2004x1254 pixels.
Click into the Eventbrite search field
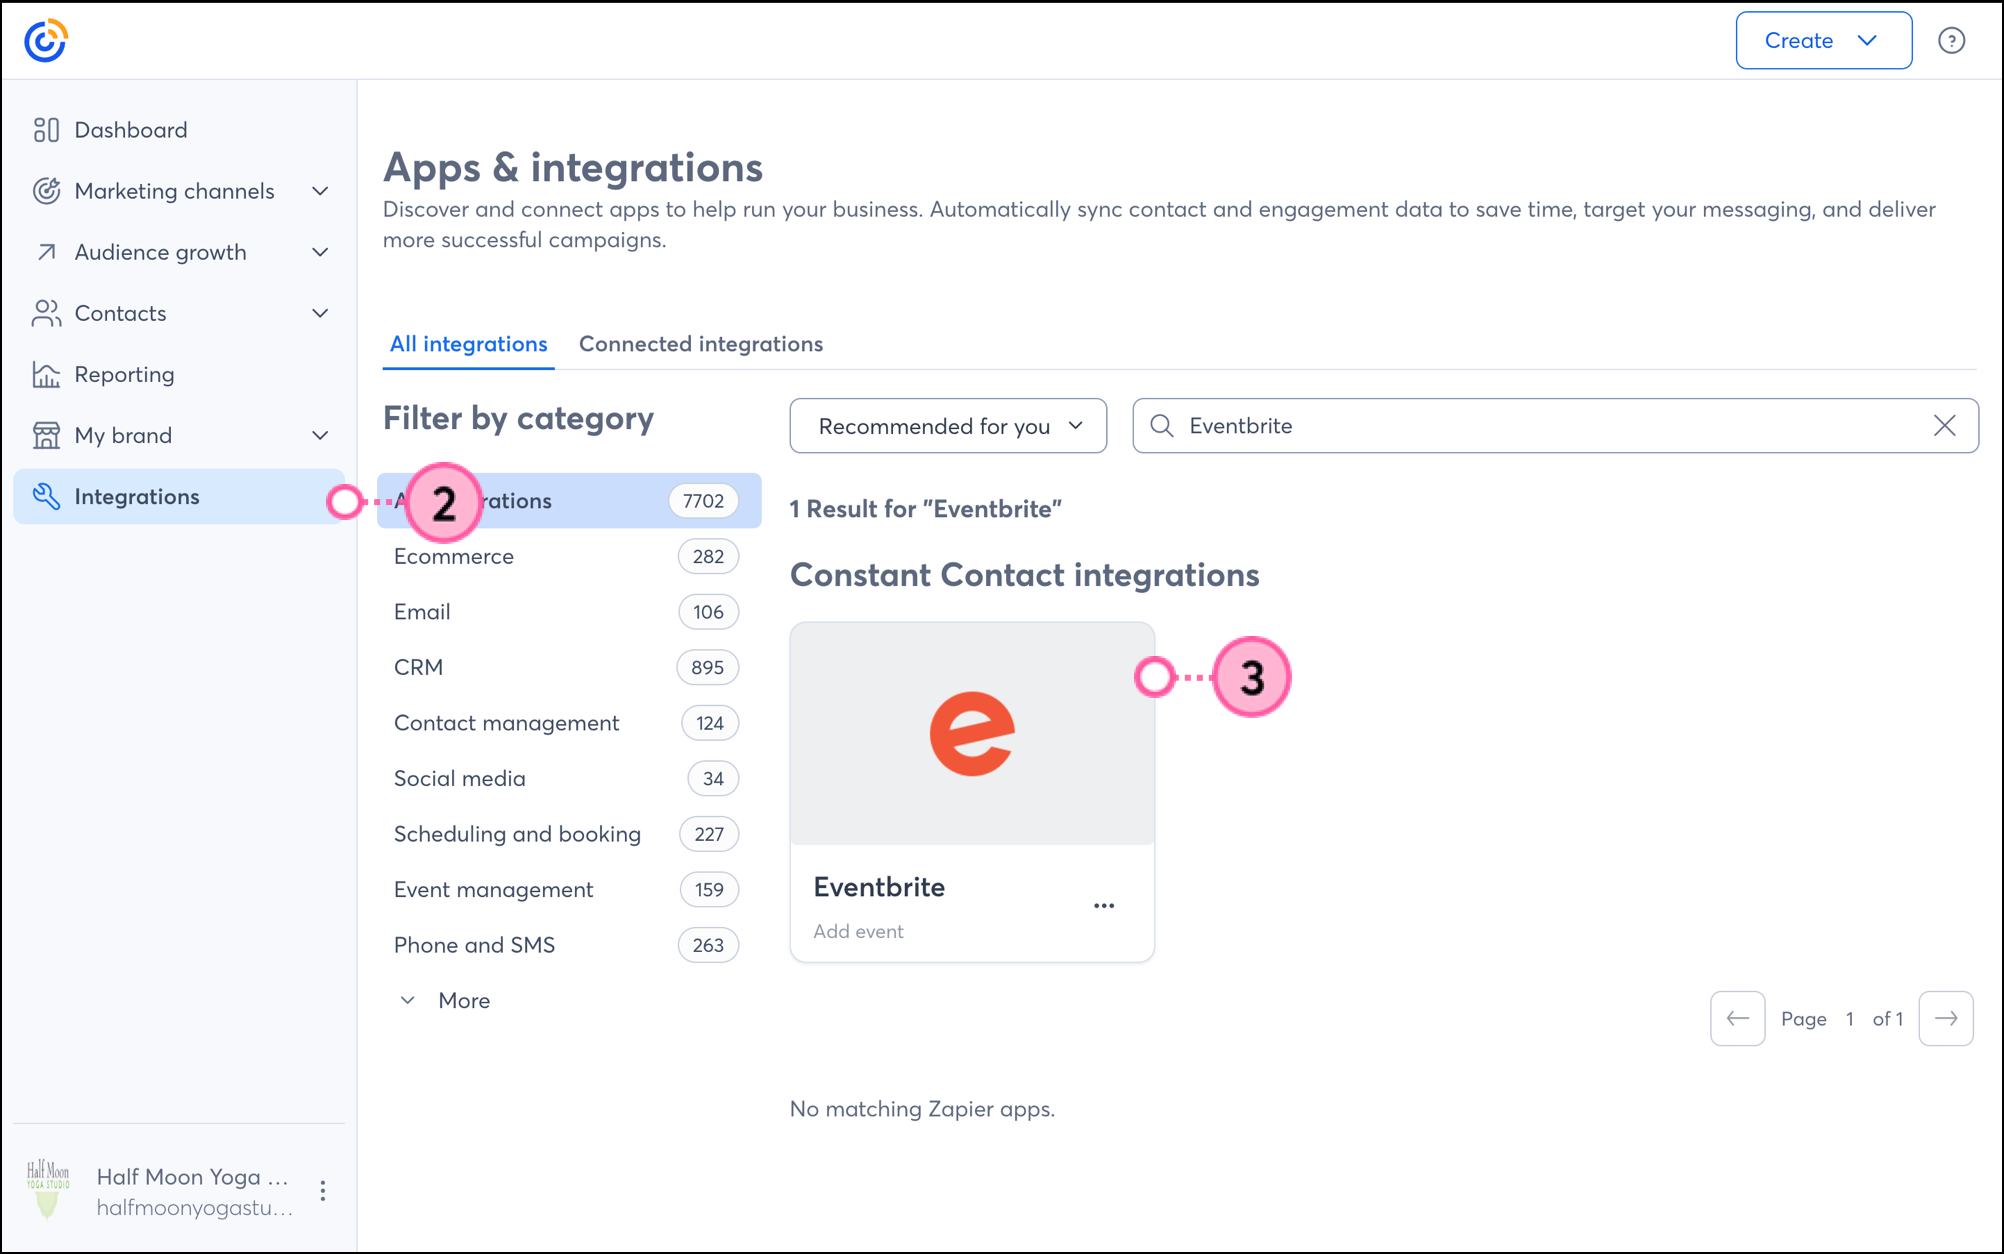pyautogui.click(x=1555, y=426)
